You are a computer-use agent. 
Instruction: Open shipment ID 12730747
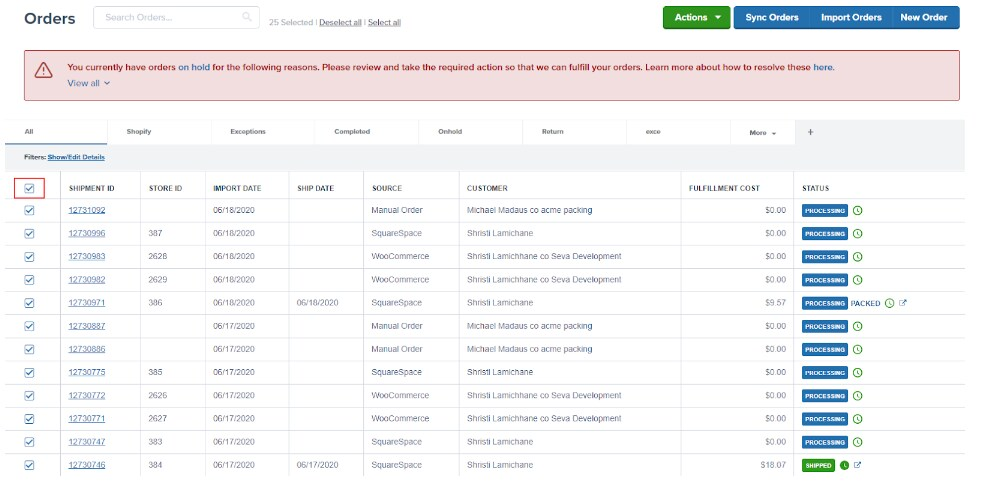[x=87, y=442]
